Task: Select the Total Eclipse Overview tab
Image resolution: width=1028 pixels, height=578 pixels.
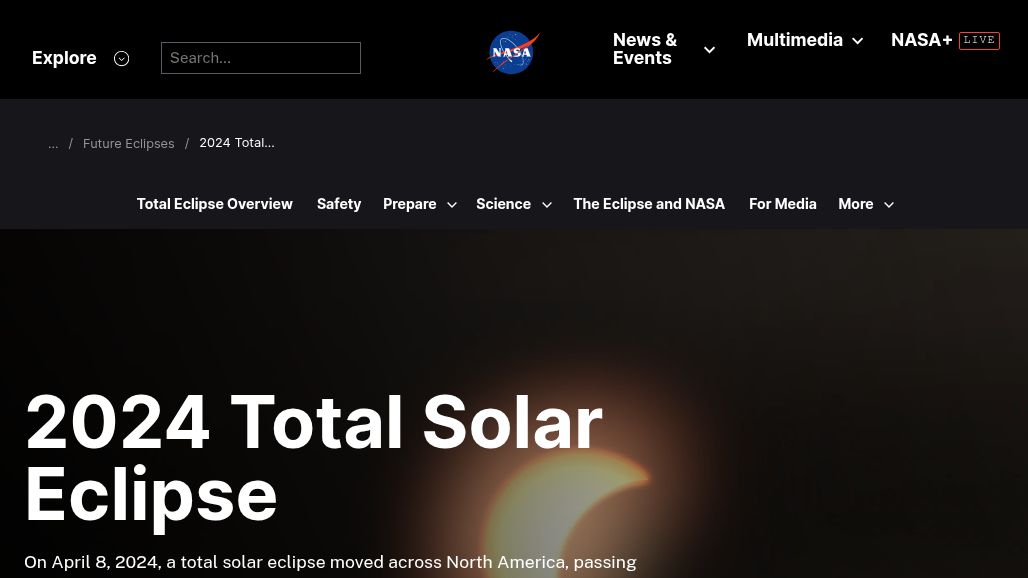Action: [x=214, y=203]
